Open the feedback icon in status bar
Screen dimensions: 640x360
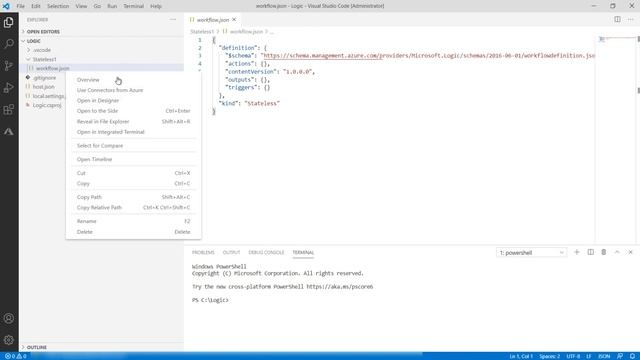620,356
